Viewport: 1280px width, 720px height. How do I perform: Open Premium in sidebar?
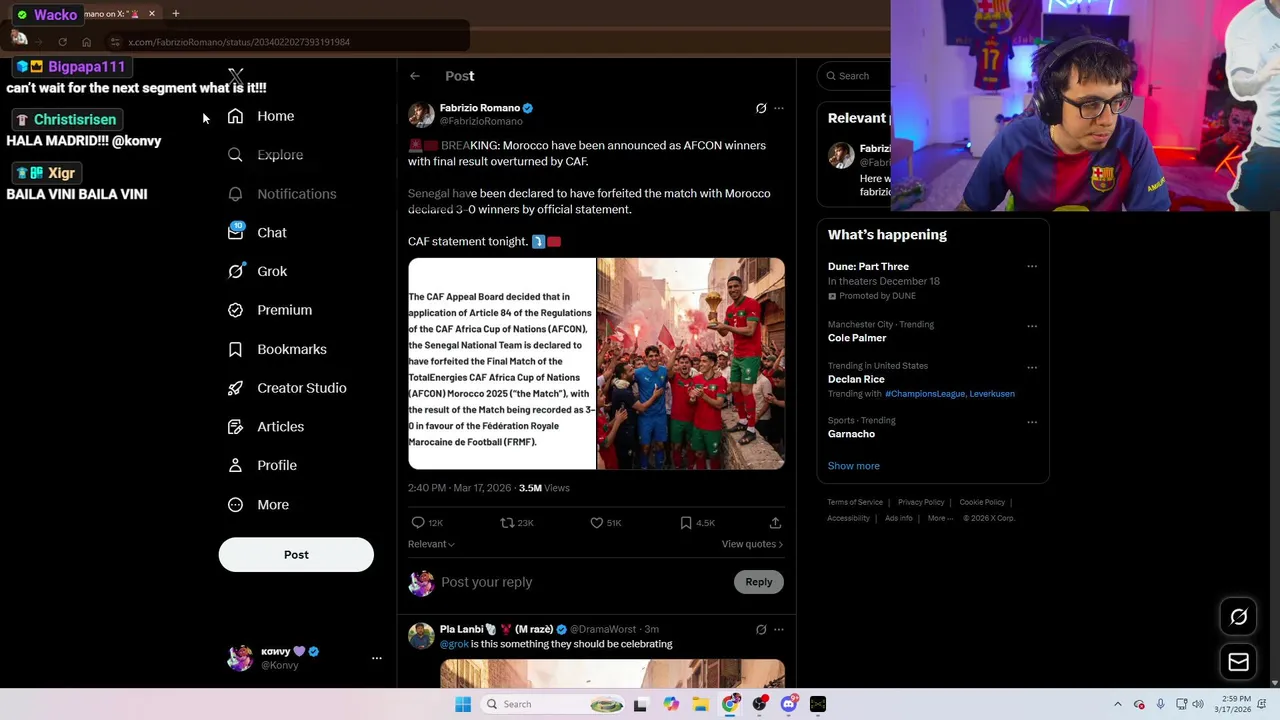click(270, 310)
